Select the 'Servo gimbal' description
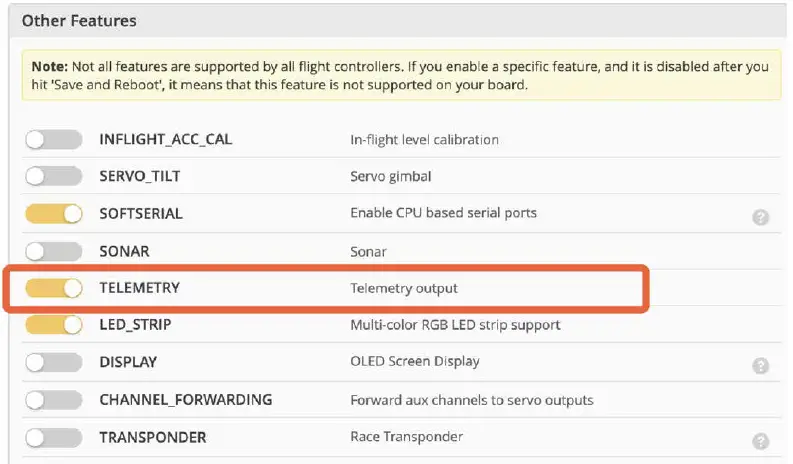This screenshot has width=793, height=464. (391, 177)
